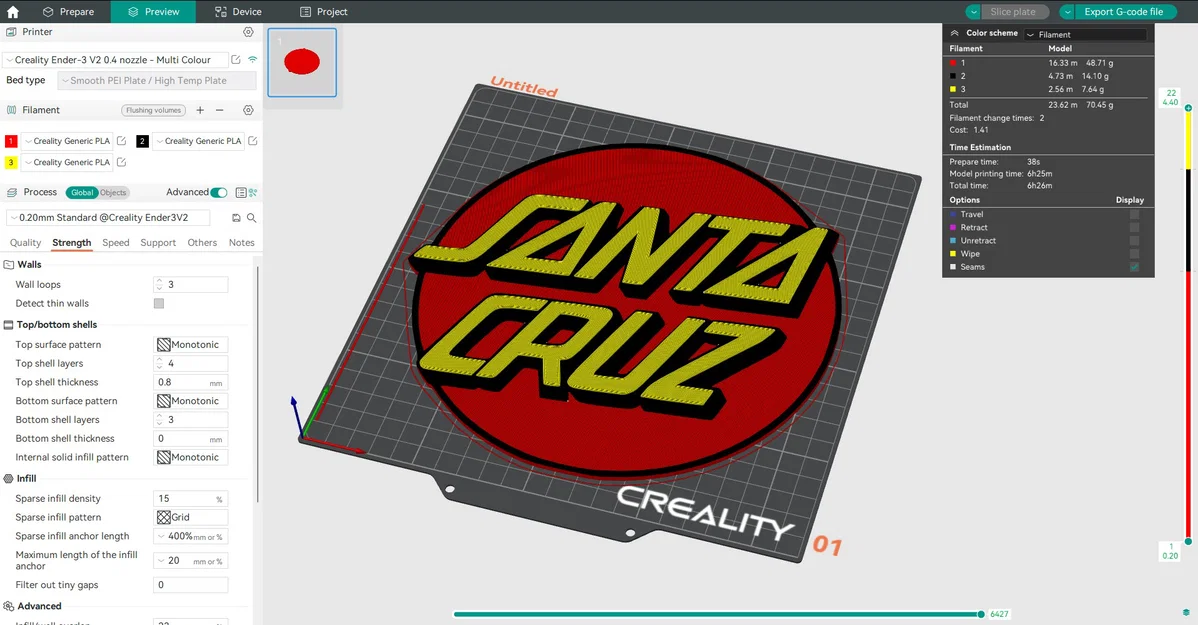
Task: Click the add-layer plus on vertical slider
Action: (x=1188, y=108)
